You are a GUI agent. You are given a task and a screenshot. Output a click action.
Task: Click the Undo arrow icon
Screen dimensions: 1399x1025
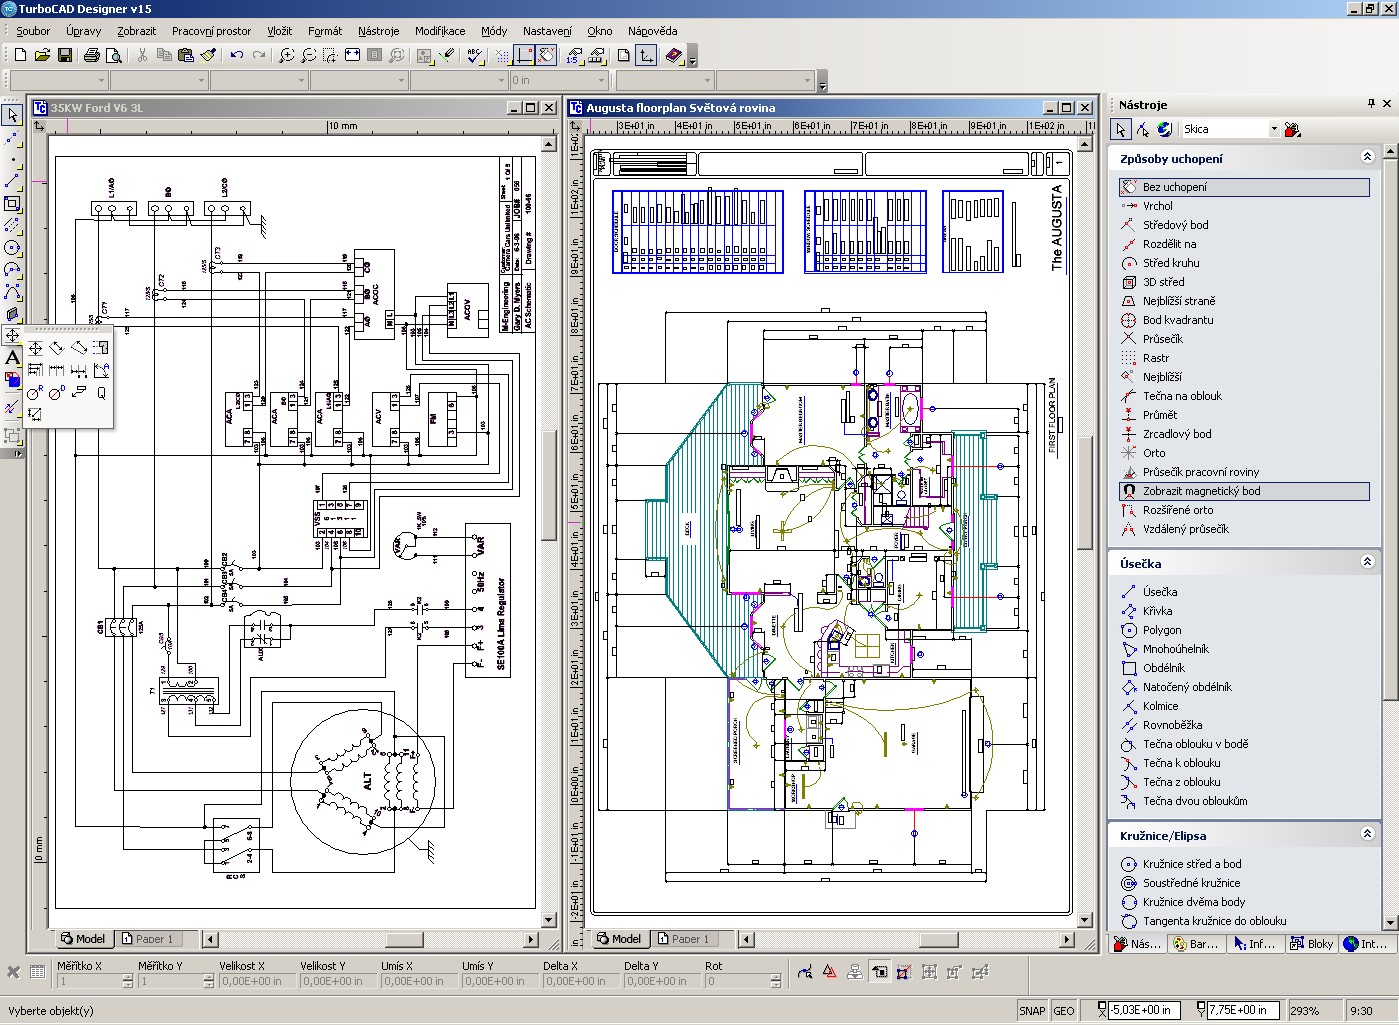(237, 55)
